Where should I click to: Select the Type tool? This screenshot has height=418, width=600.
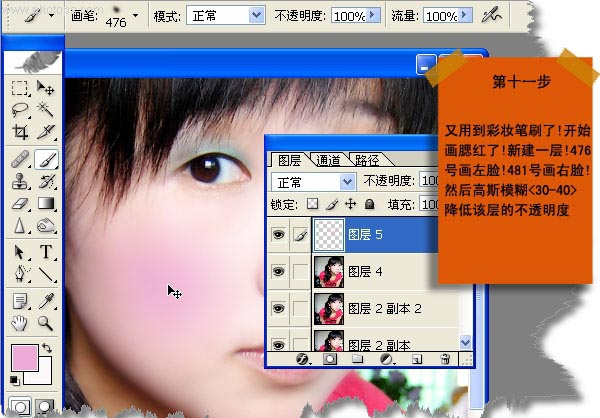click(46, 252)
